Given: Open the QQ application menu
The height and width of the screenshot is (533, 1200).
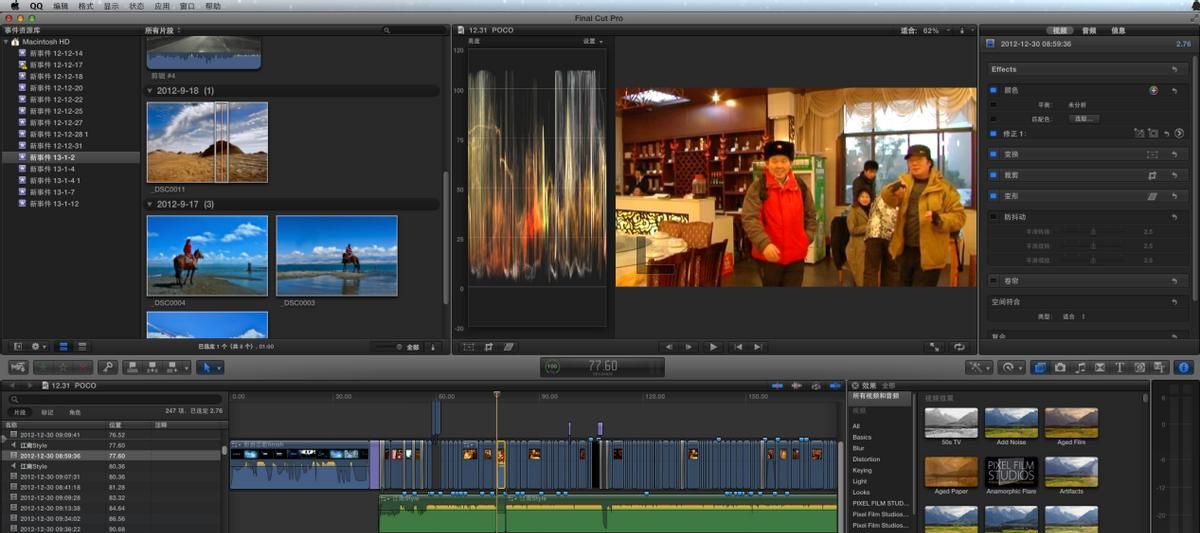Looking at the screenshot, I should 36,6.
